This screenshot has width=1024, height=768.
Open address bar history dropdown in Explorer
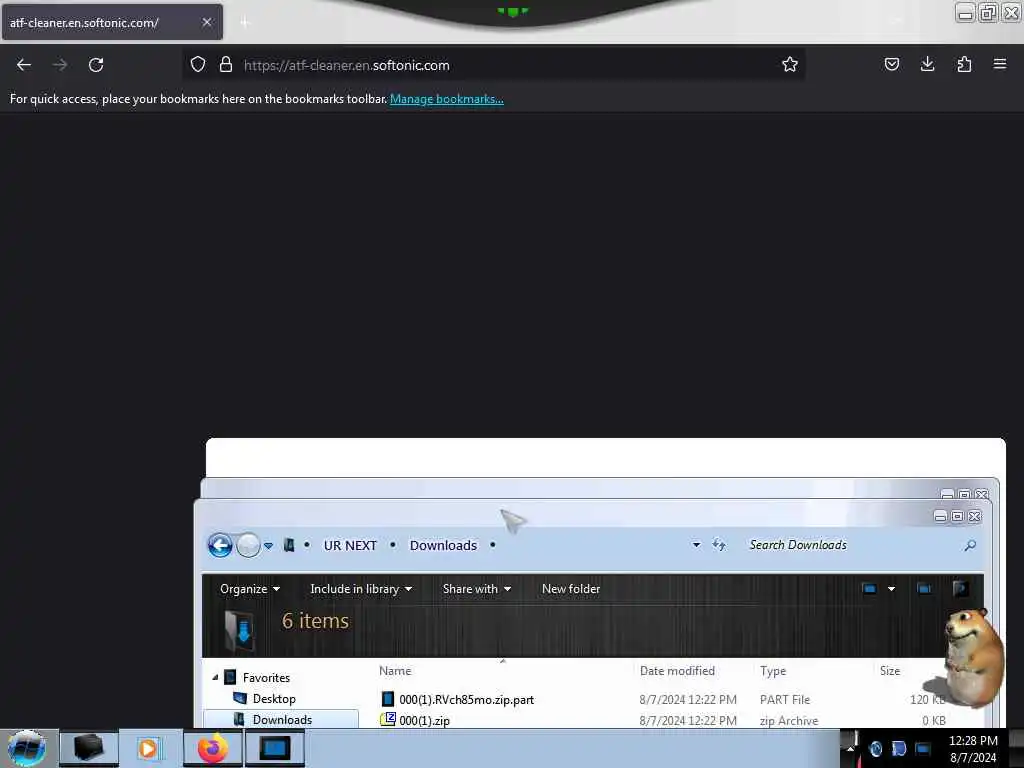tap(696, 545)
